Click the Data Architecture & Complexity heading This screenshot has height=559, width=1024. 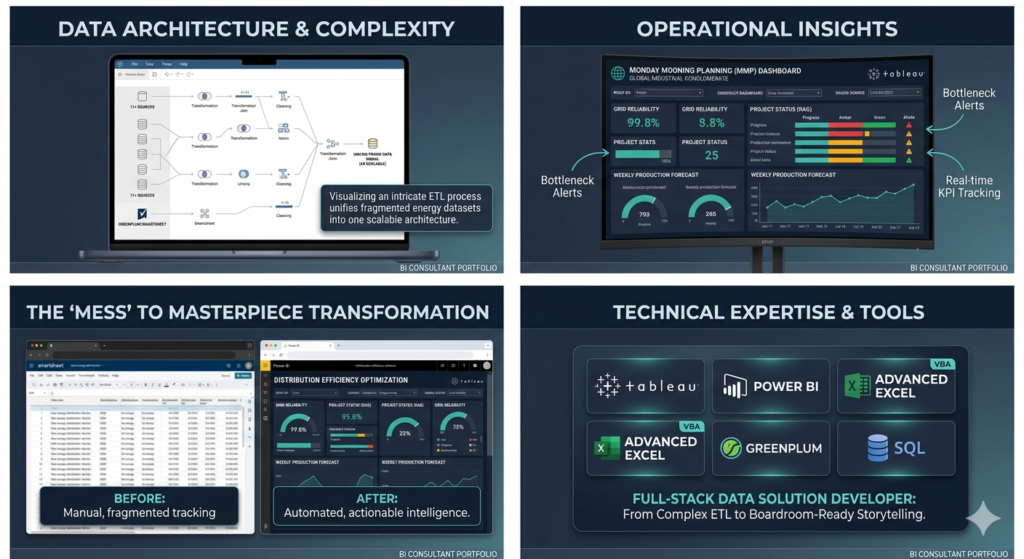[x=256, y=29]
